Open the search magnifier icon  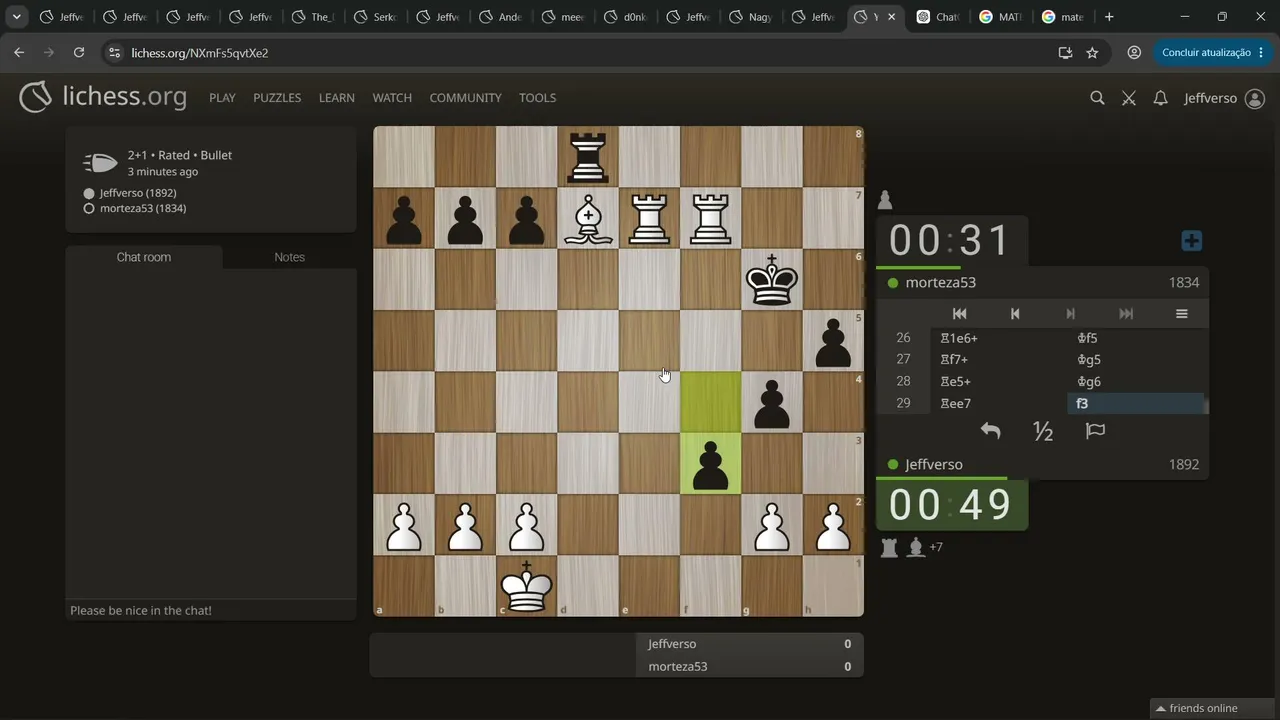[1097, 98]
